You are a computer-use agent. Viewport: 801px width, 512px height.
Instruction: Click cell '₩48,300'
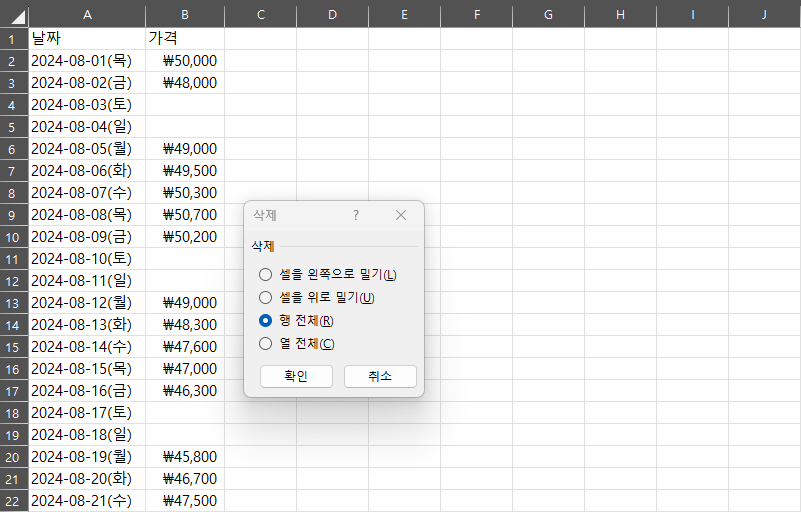185,324
